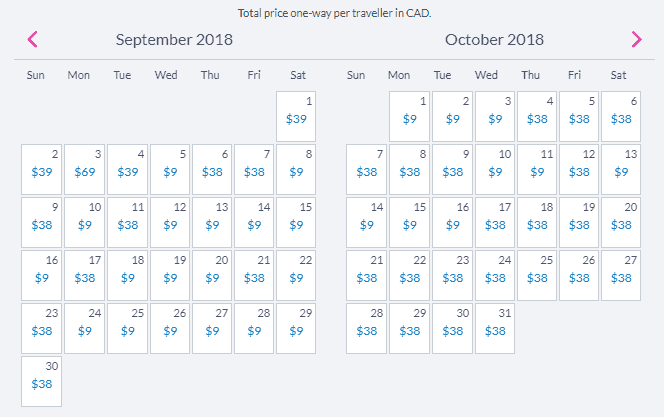The image size is (664, 417).
Task: Select September 3 priced at $69
Action: coord(84,169)
